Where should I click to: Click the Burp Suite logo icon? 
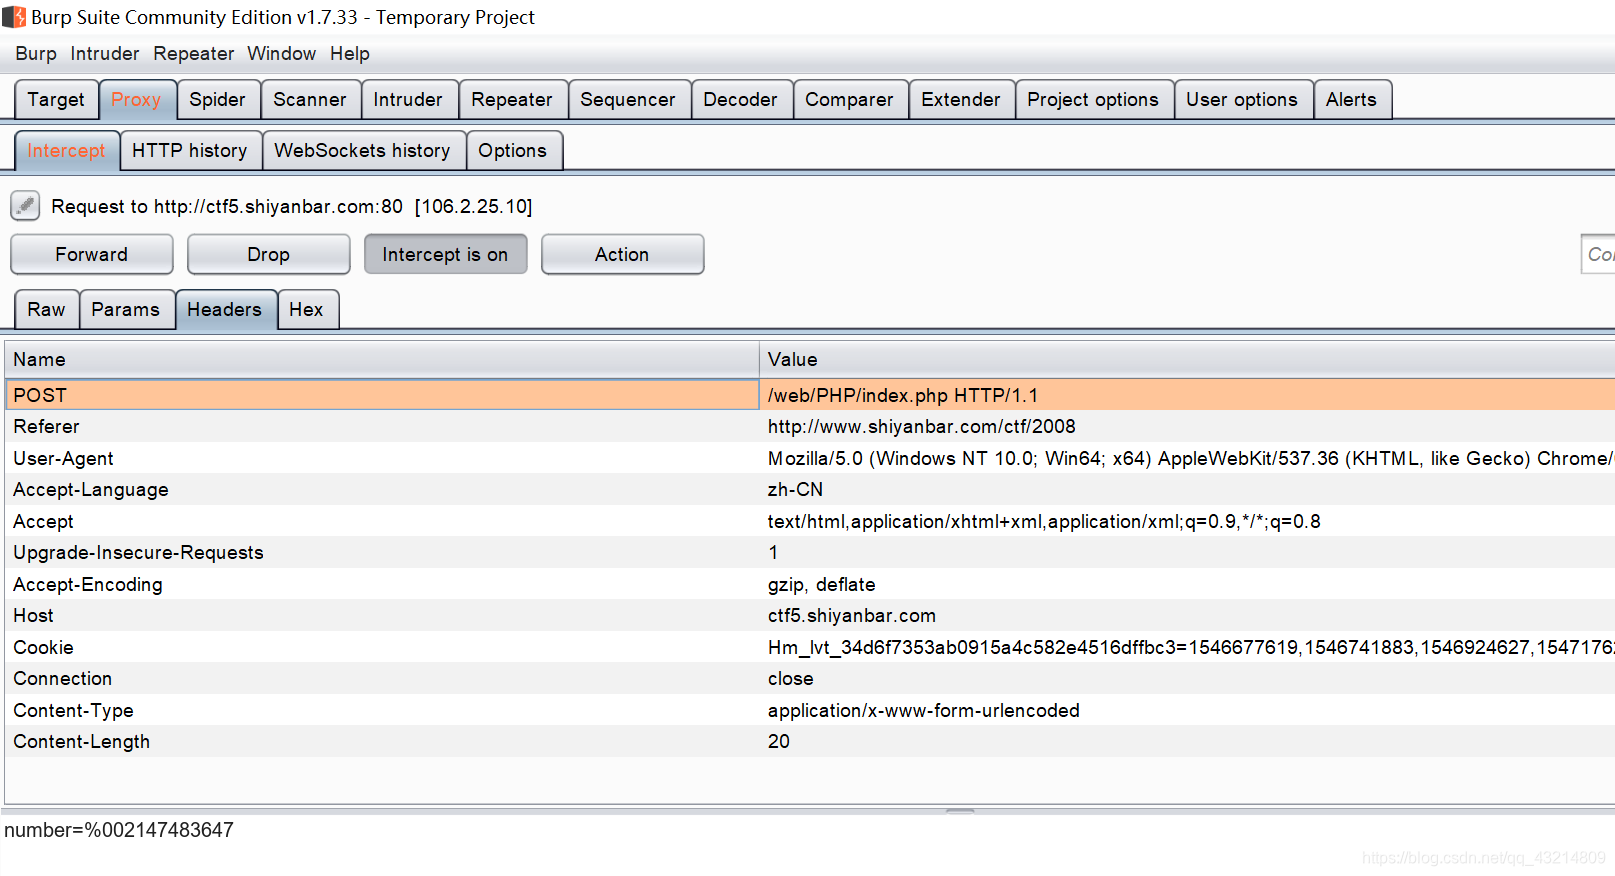(14, 17)
